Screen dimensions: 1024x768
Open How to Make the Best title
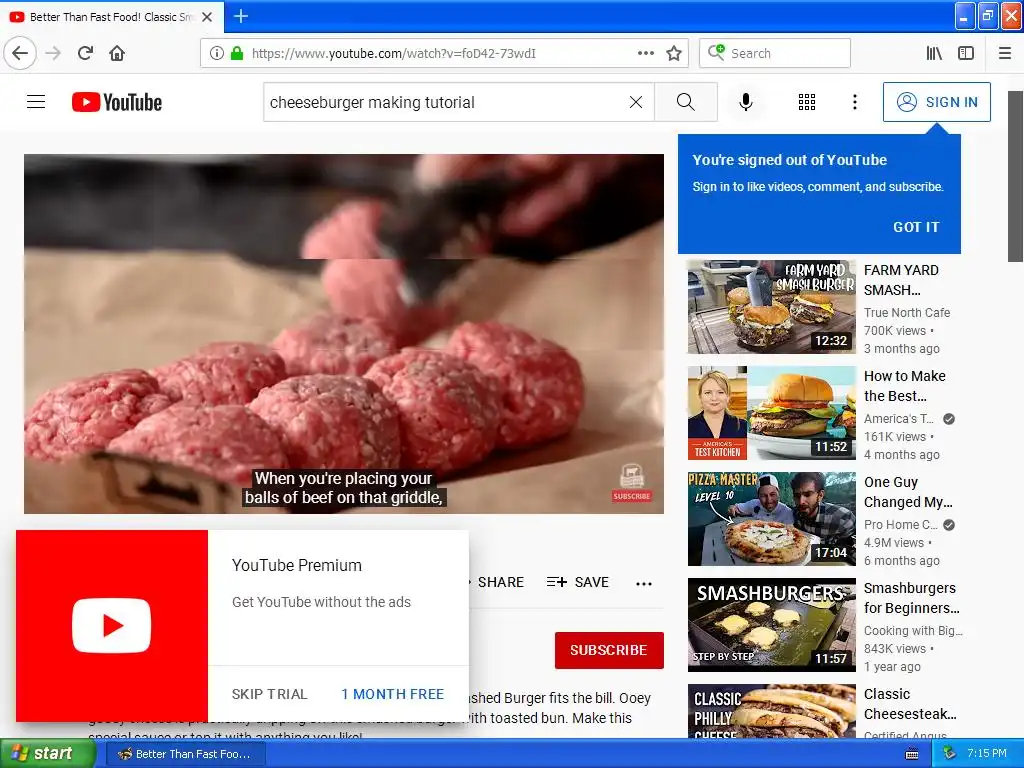pyautogui.click(x=904, y=385)
